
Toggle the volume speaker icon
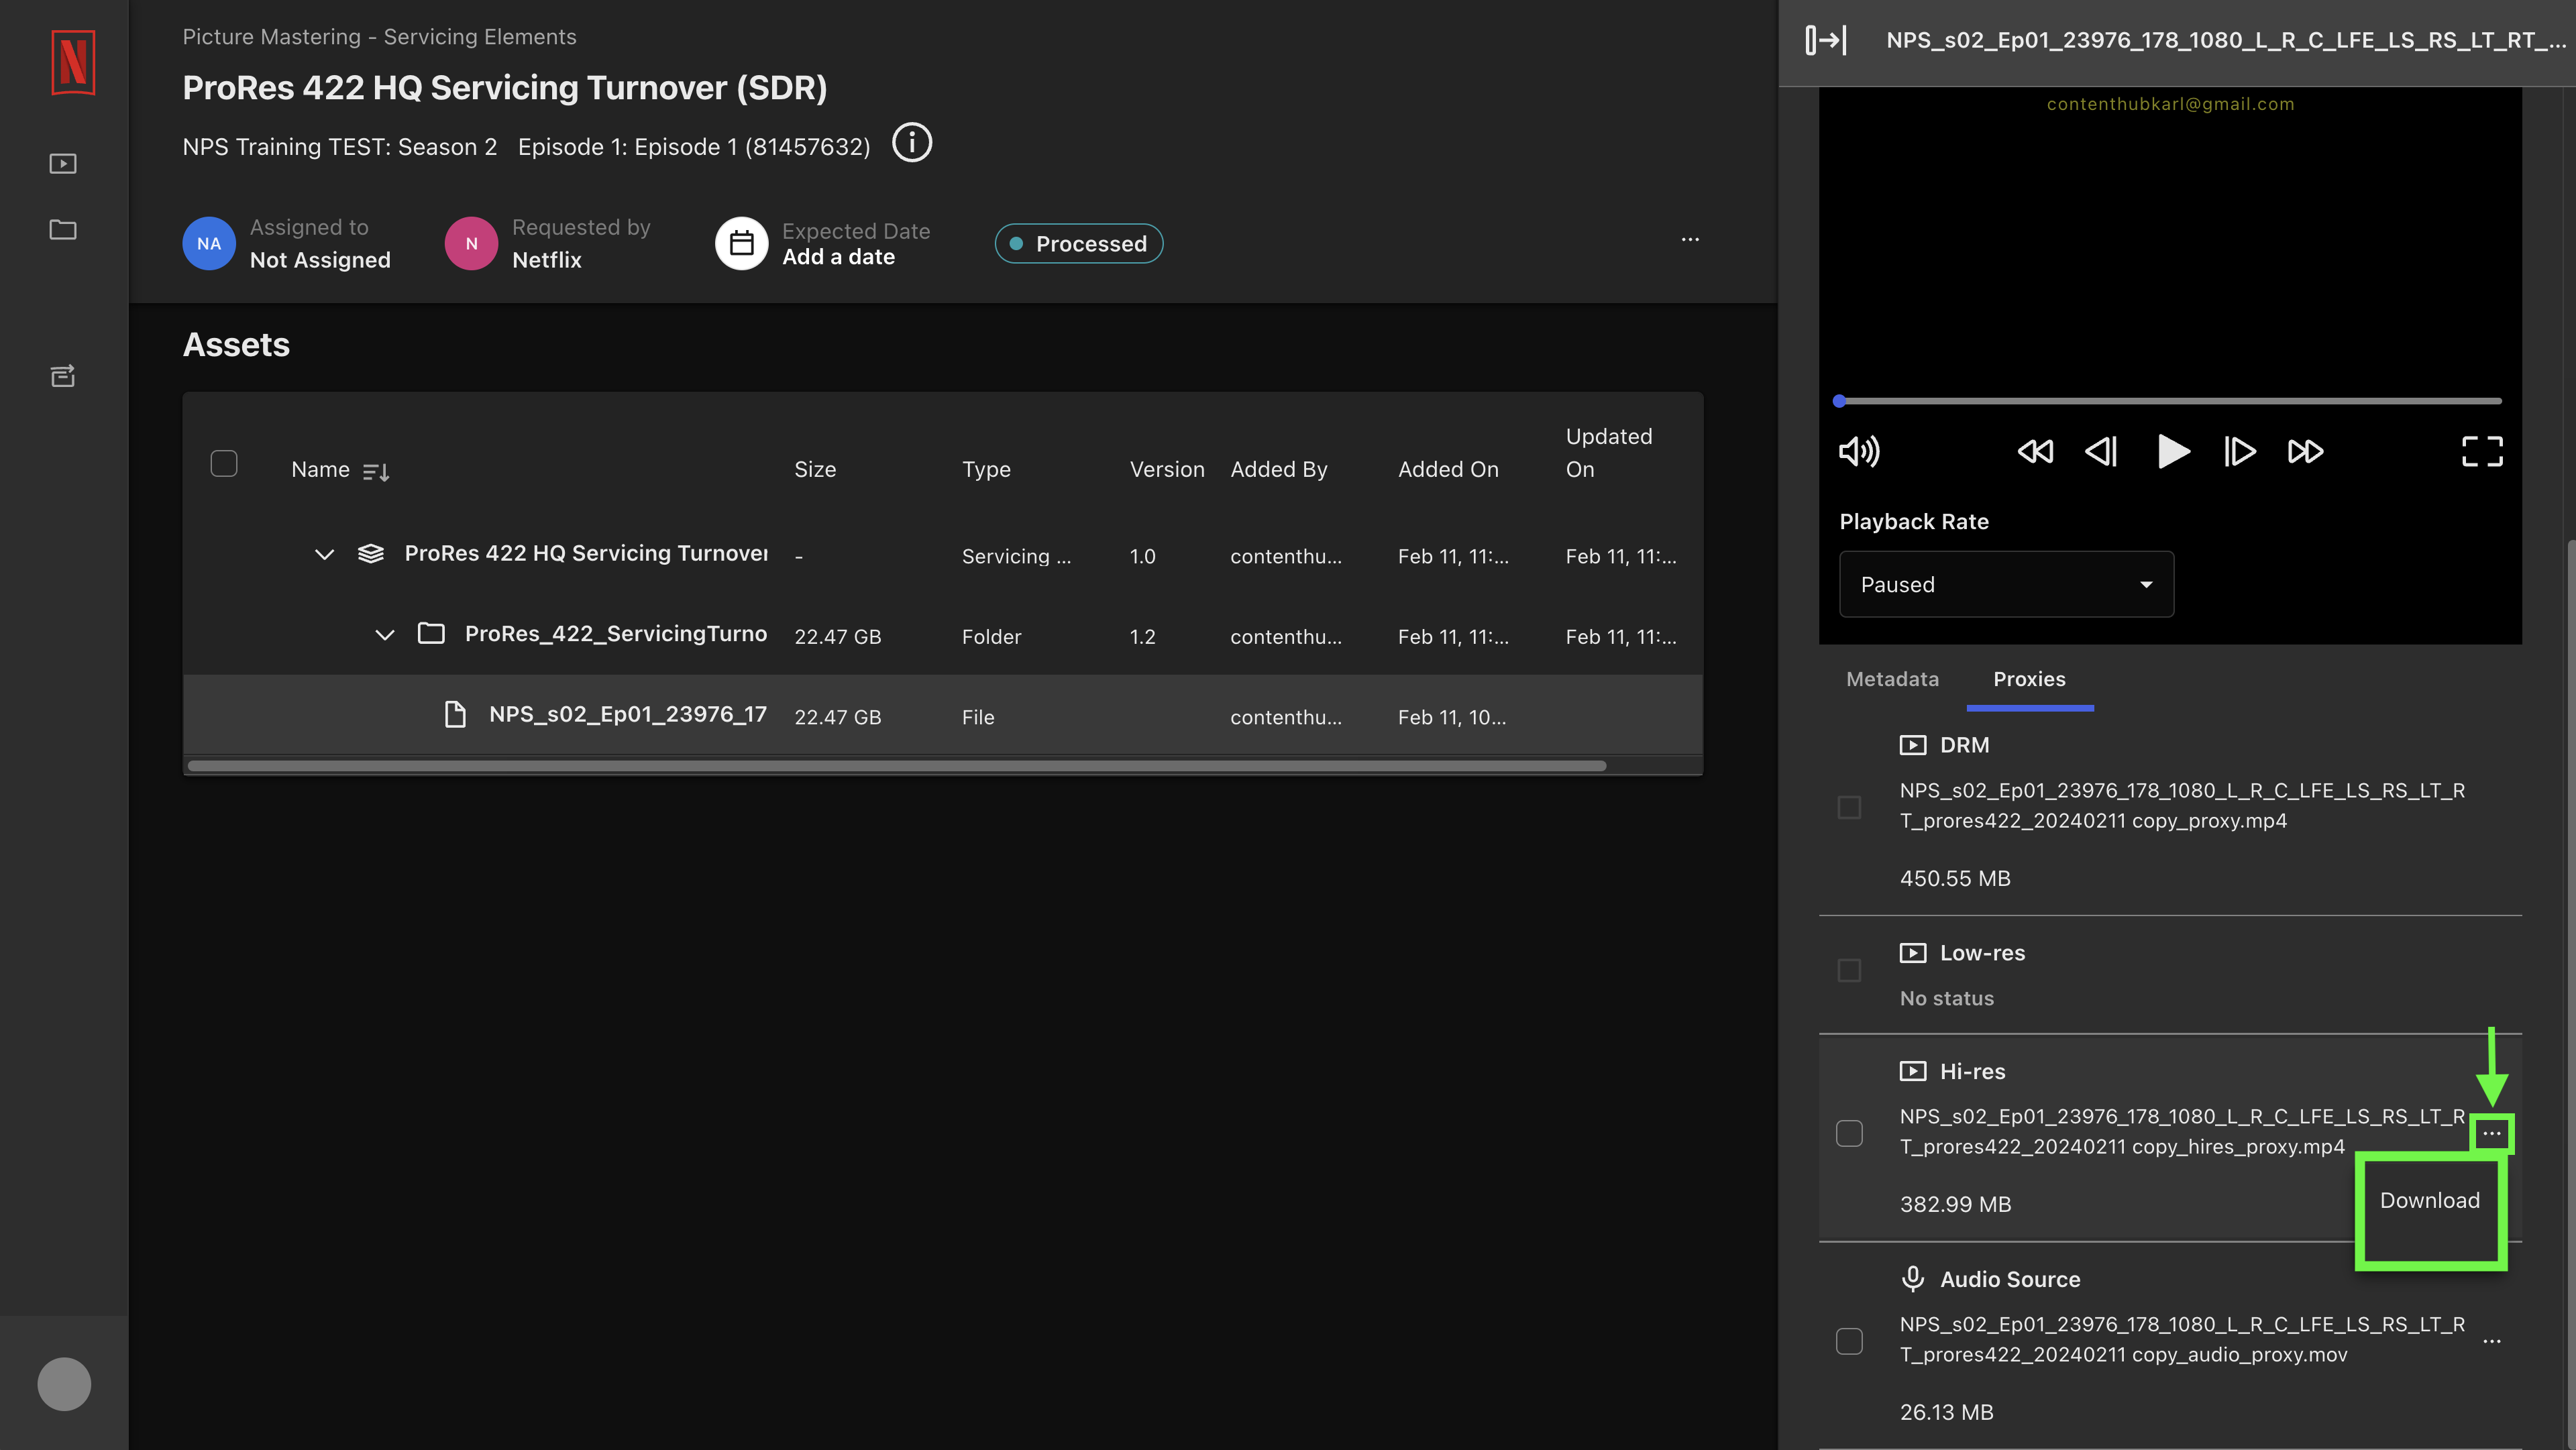click(x=1859, y=452)
